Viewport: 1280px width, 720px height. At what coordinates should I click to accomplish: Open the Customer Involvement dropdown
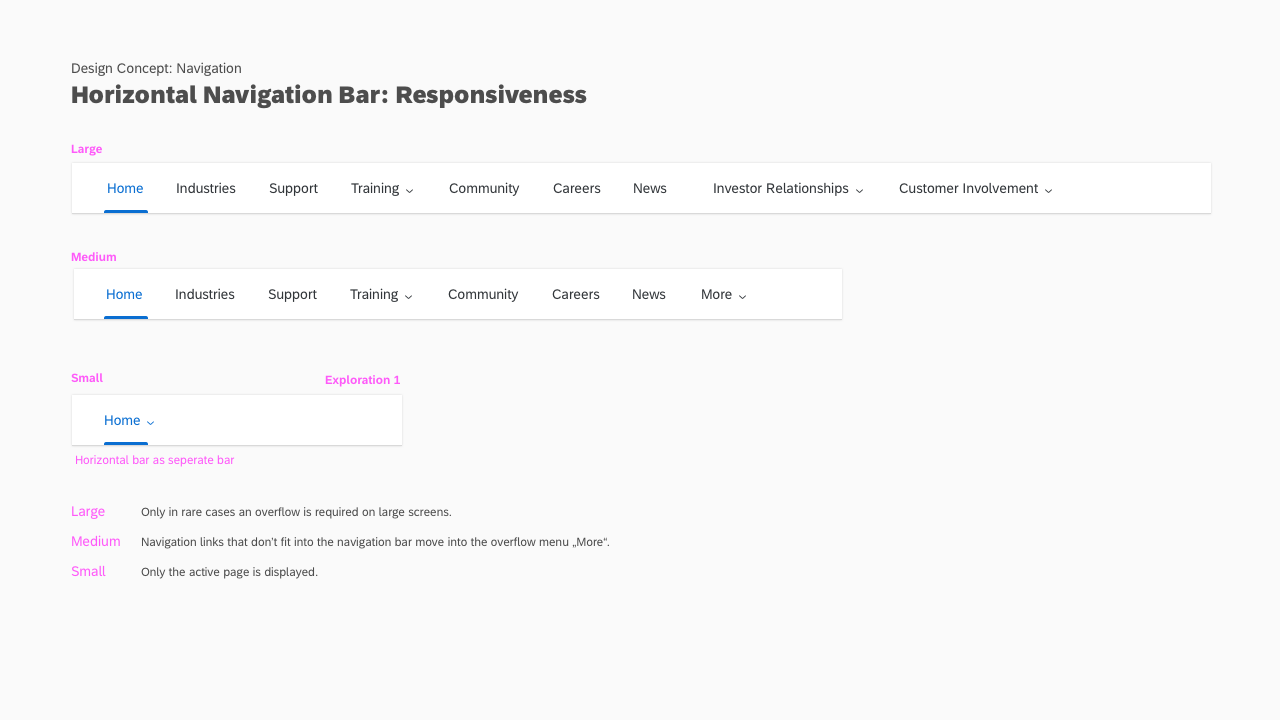pyautogui.click(x=974, y=188)
